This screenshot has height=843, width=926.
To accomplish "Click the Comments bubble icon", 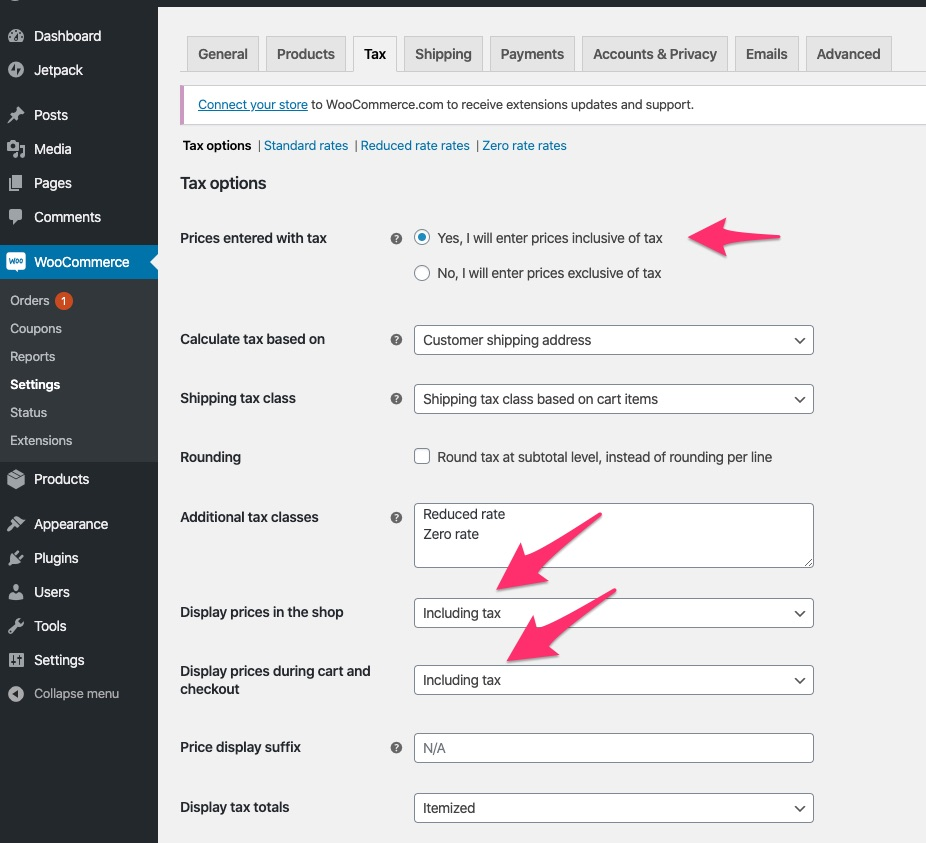I will 16,217.
